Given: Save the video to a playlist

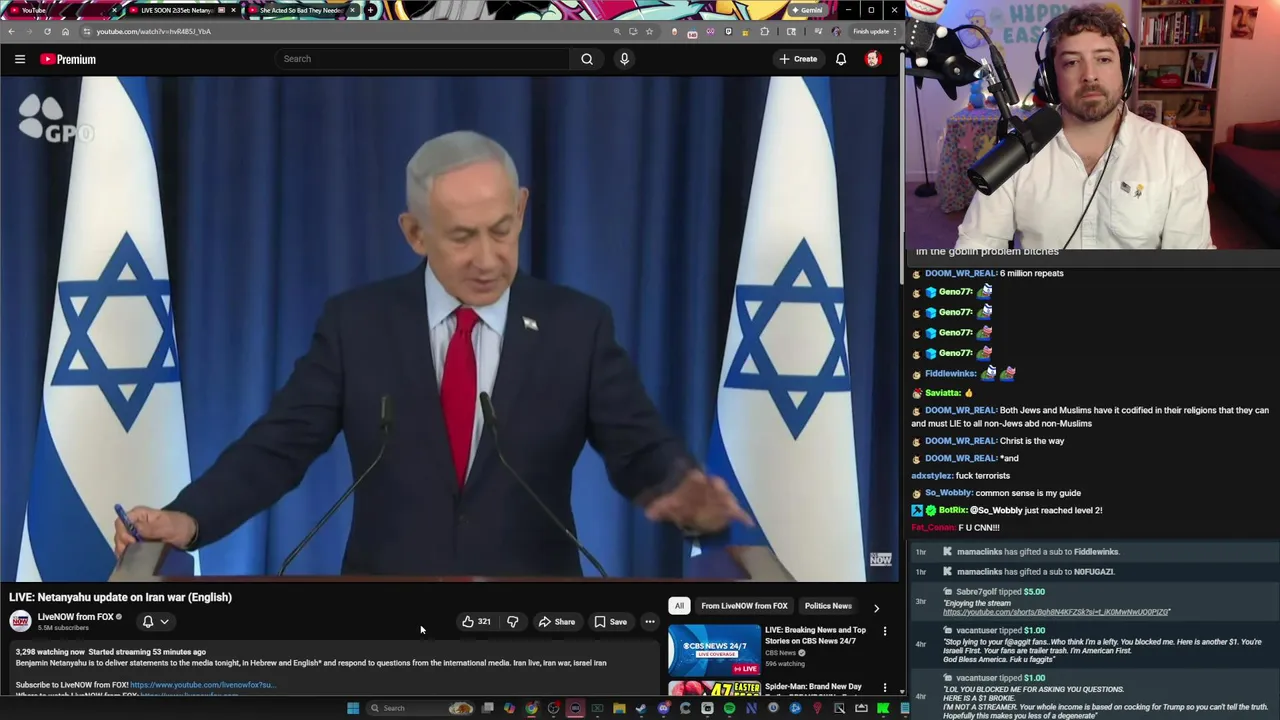Looking at the screenshot, I should pyautogui.click(x=610, y=622).
